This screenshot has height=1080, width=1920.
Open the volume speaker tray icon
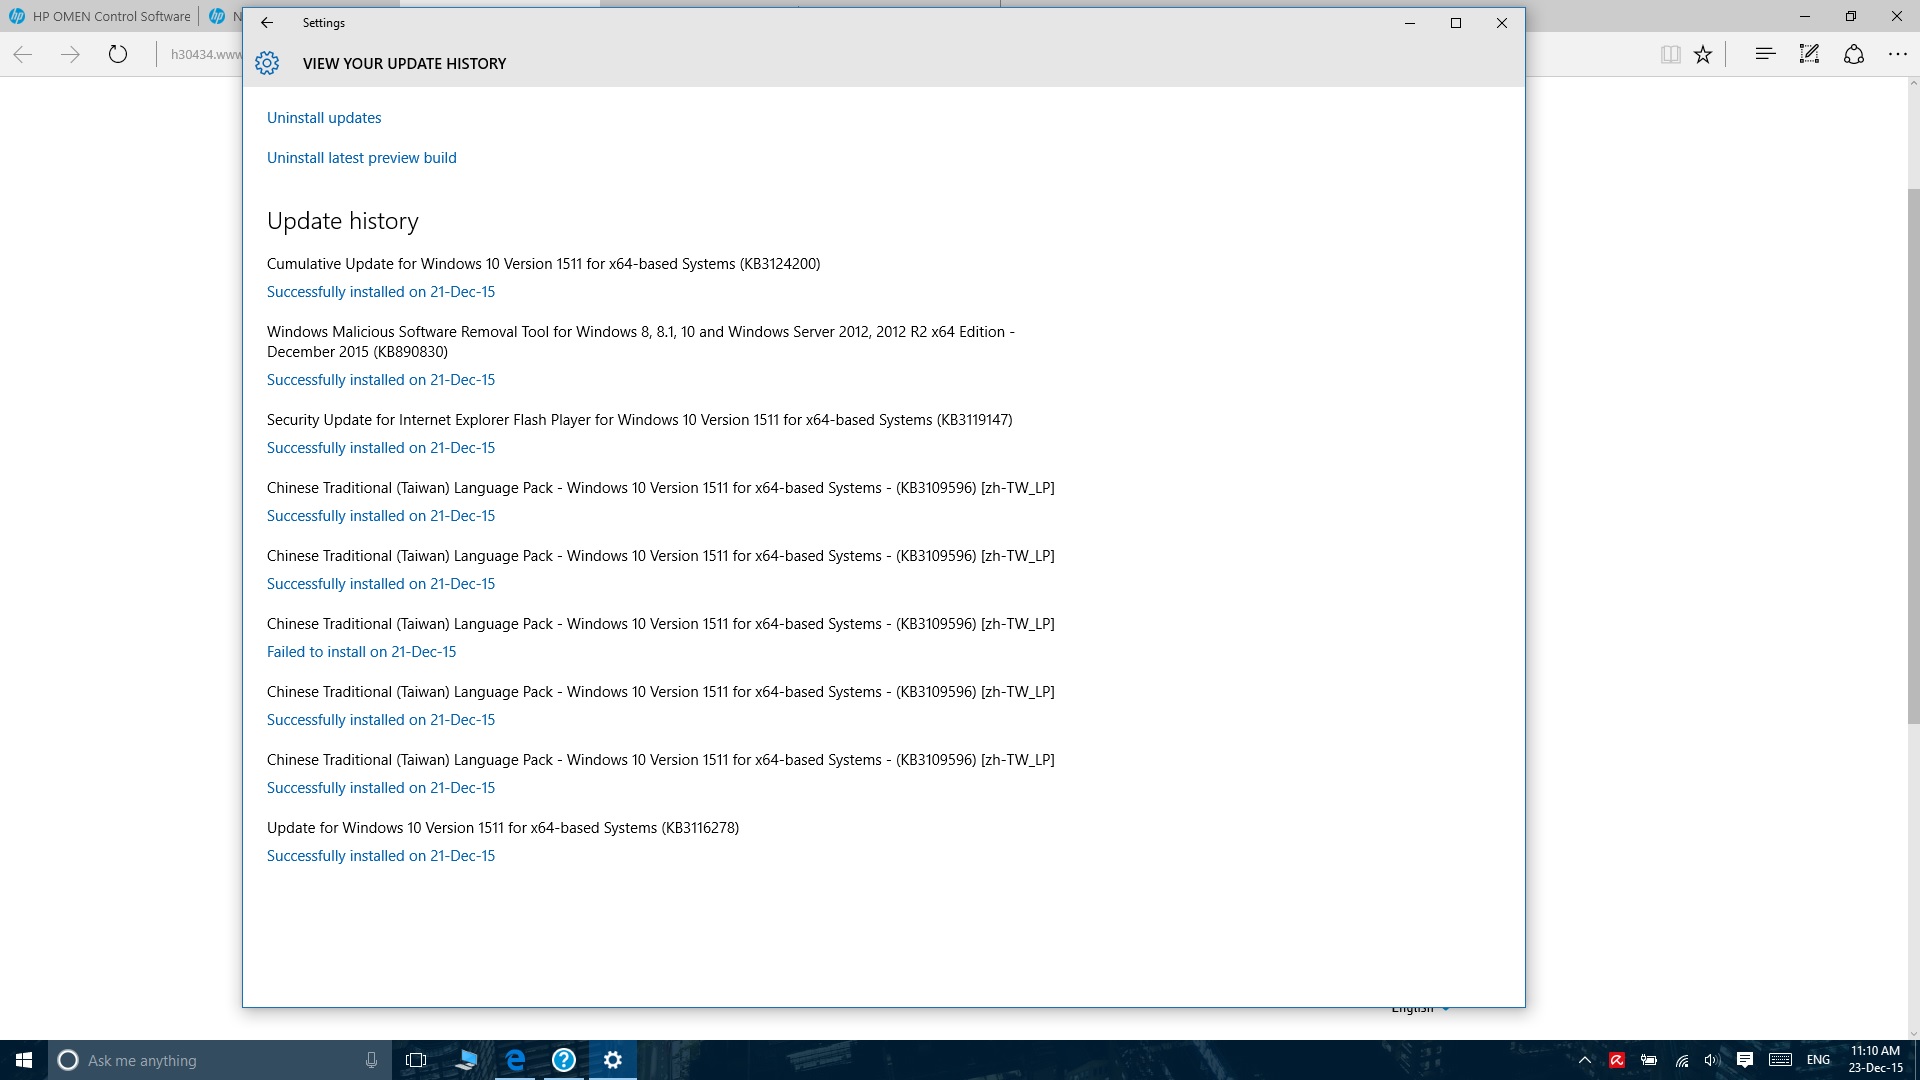1712,1060
